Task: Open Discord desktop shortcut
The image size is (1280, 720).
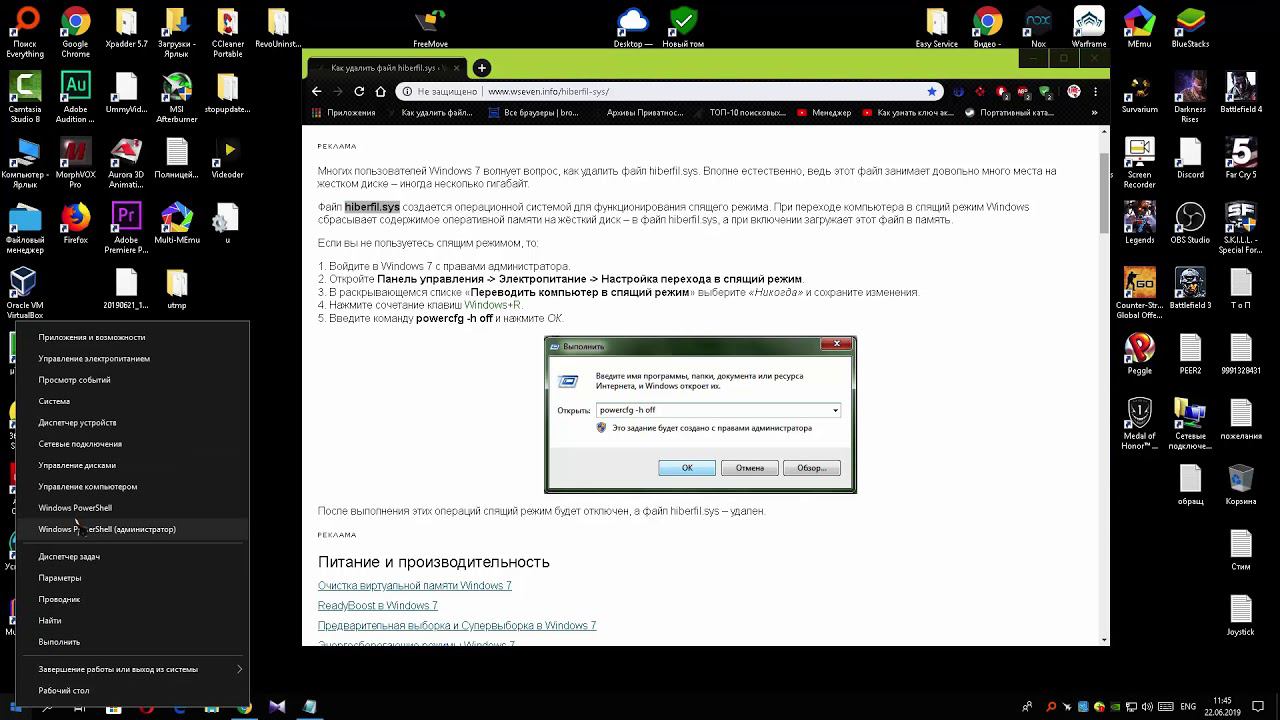Action: pos(1190,158)
